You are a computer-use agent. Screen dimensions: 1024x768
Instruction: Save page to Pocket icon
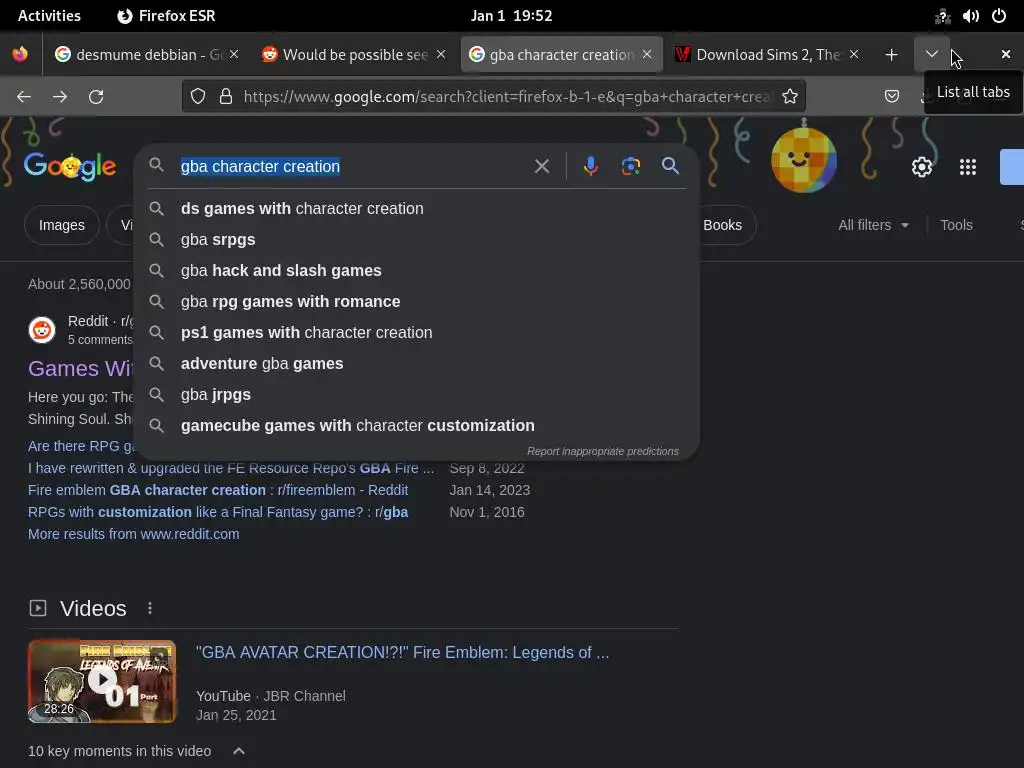(891, 97)
